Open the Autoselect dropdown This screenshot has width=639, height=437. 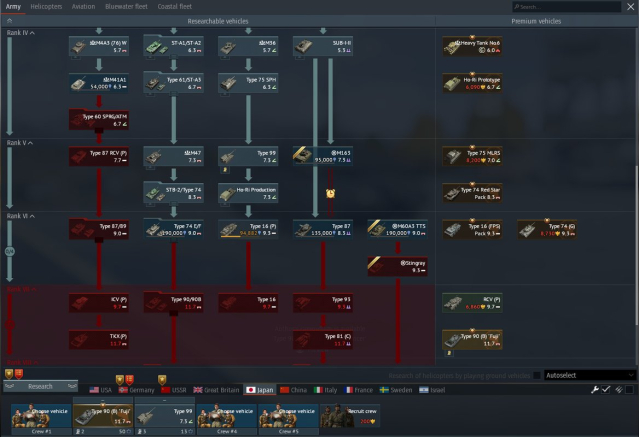(588, 375)
